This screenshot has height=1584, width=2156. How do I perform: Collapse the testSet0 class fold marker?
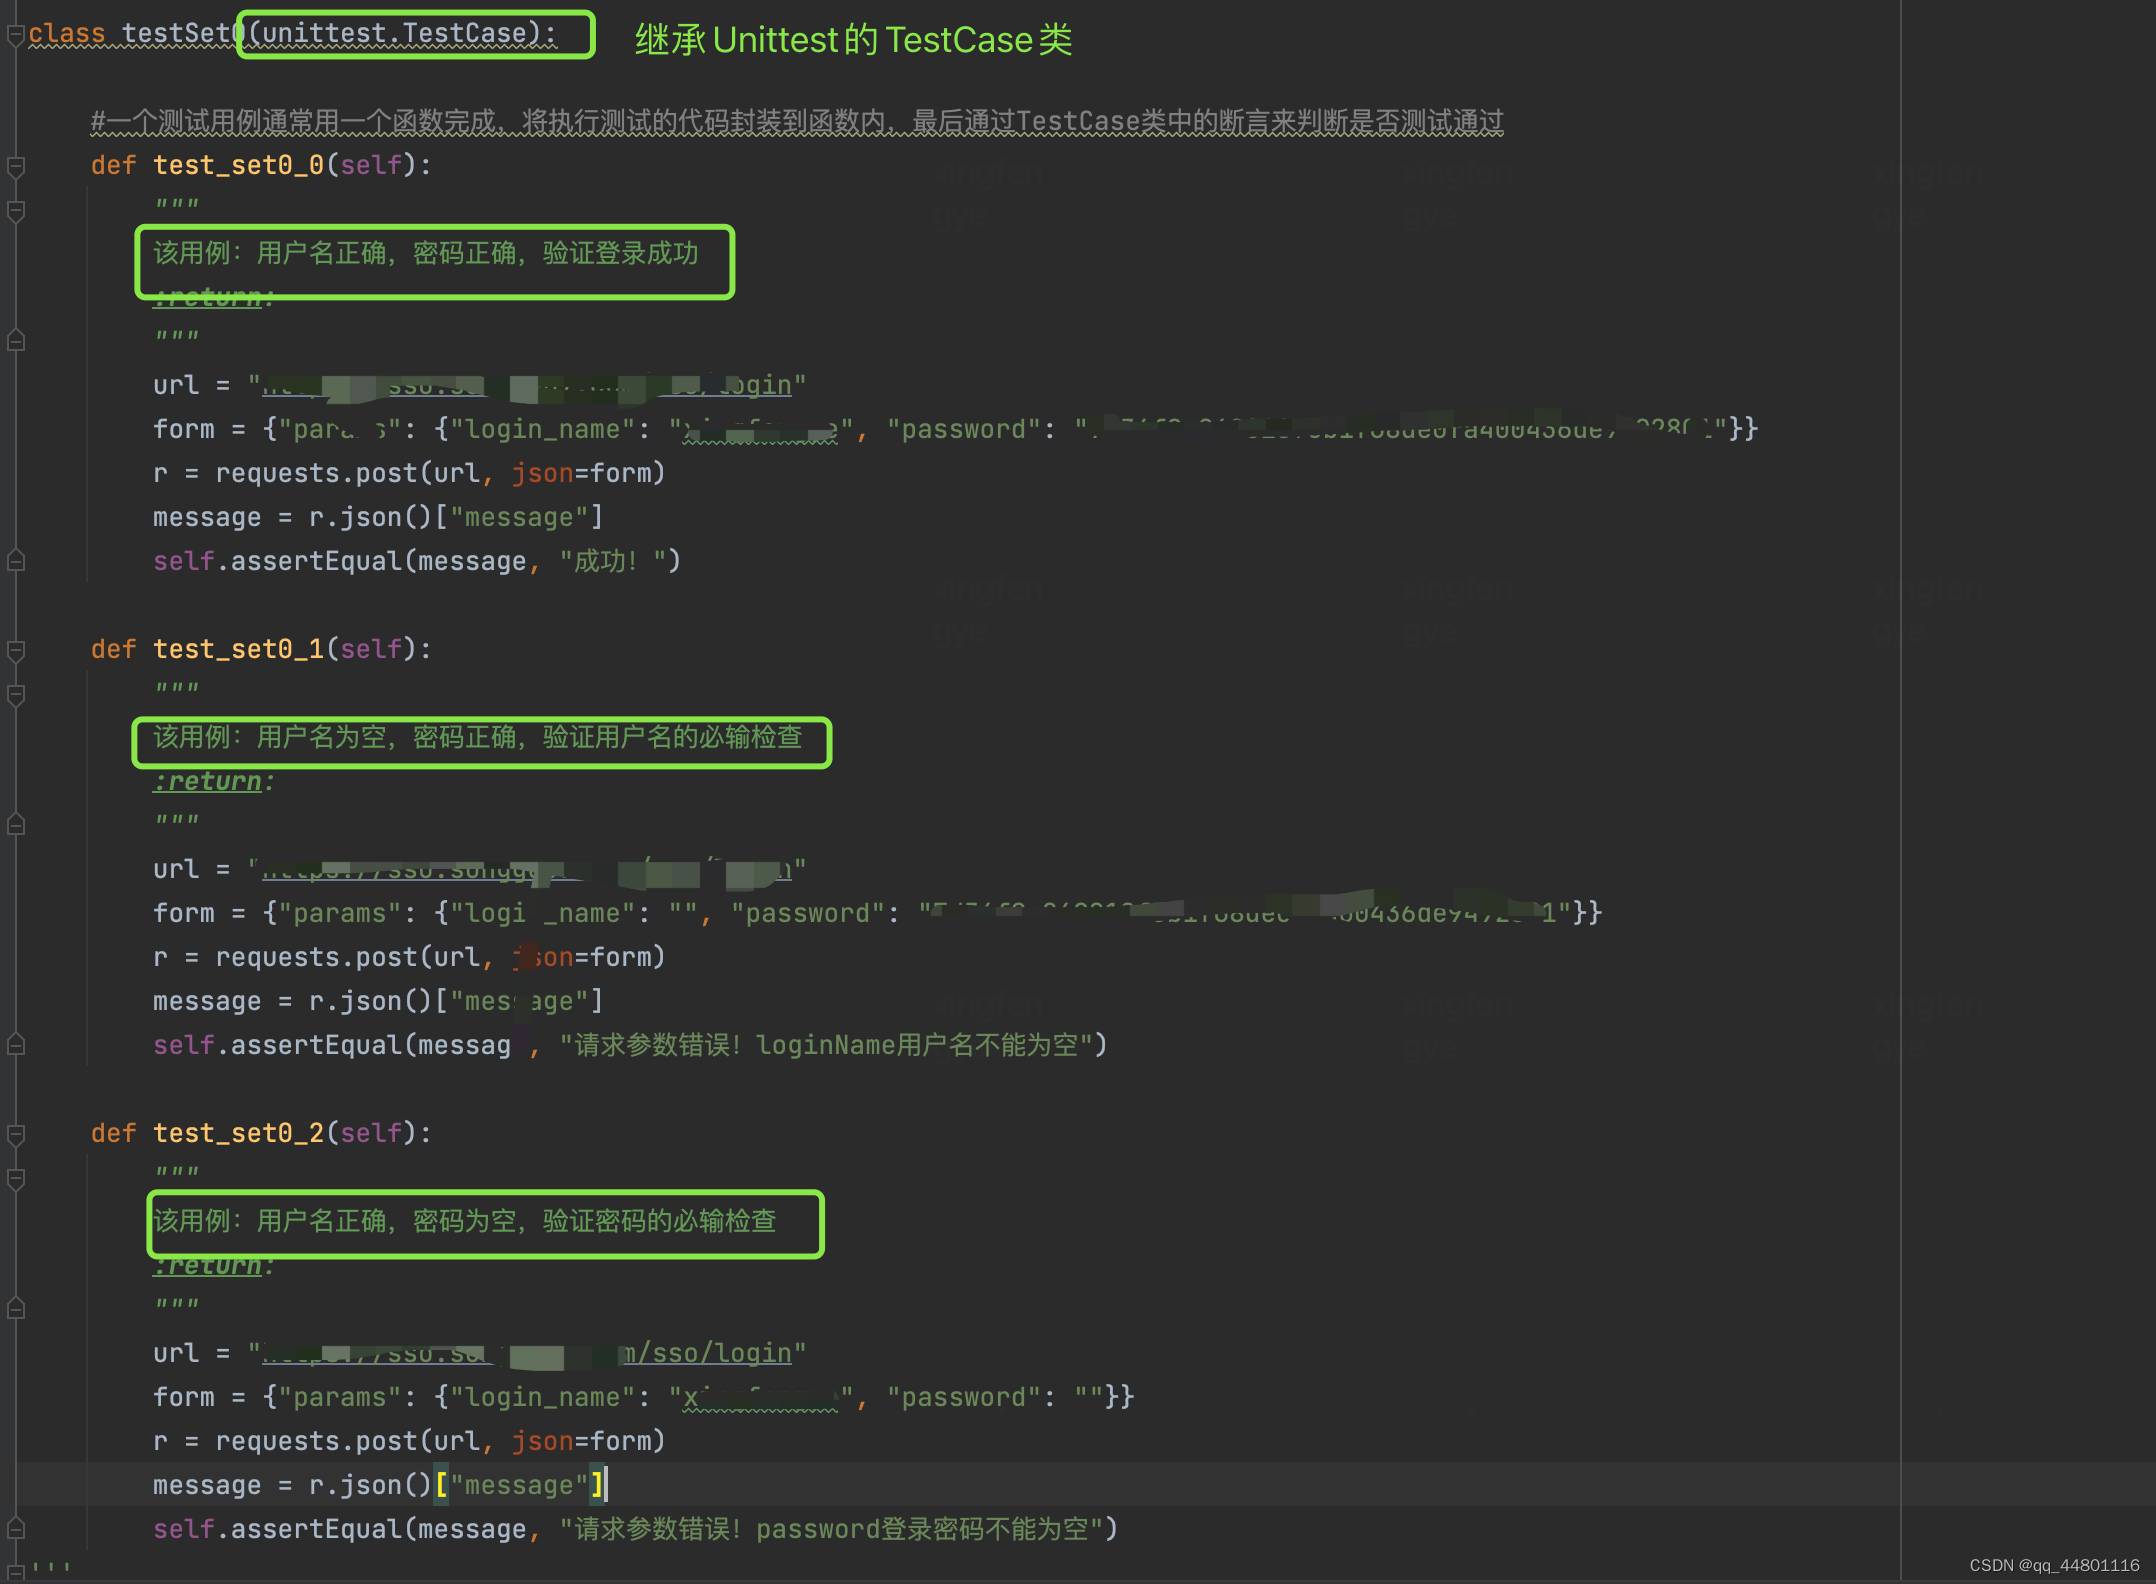pos(16,35)
